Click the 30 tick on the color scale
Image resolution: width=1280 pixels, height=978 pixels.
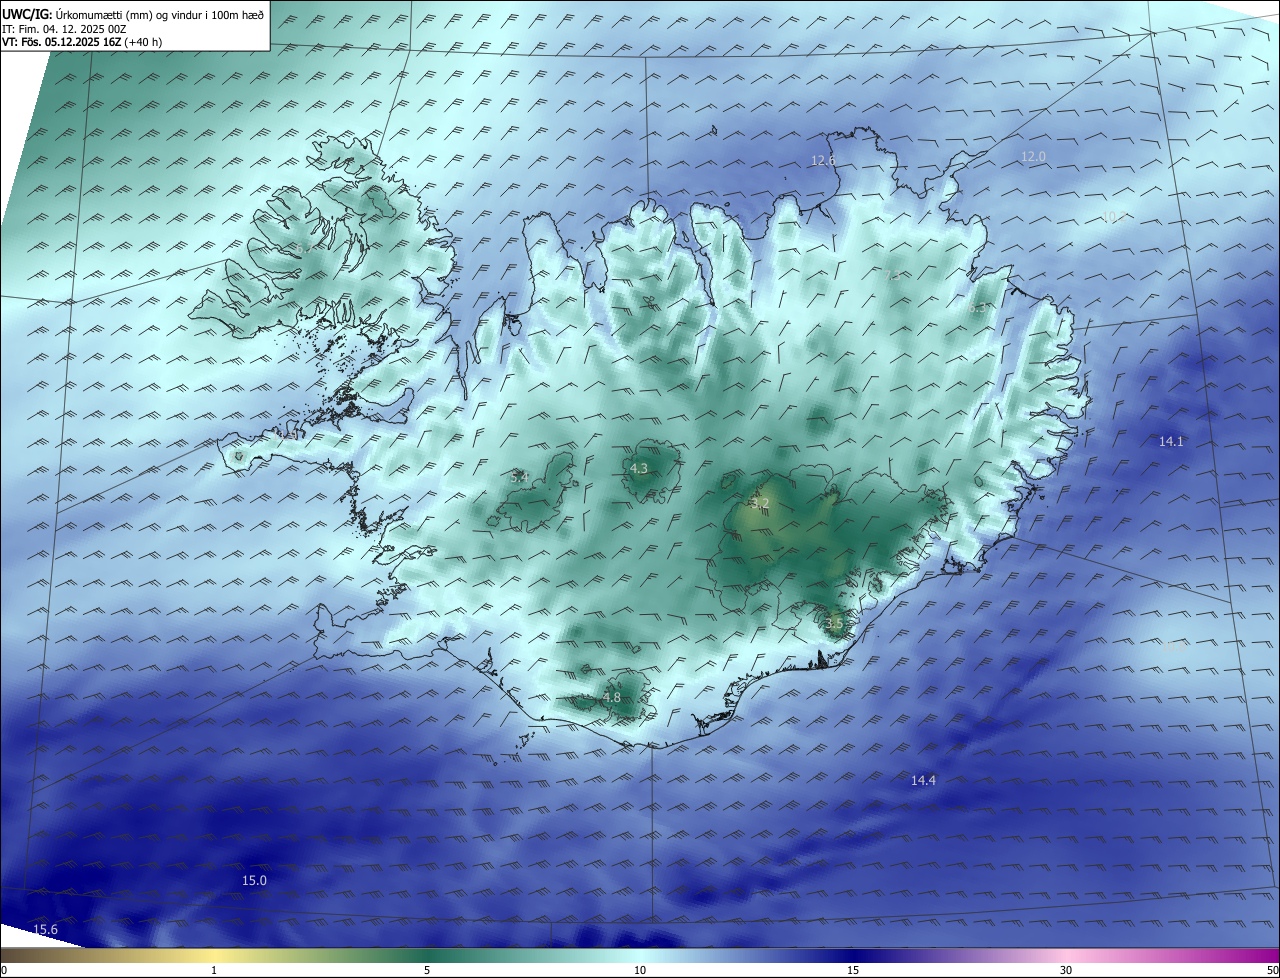tap(1066, 971)
